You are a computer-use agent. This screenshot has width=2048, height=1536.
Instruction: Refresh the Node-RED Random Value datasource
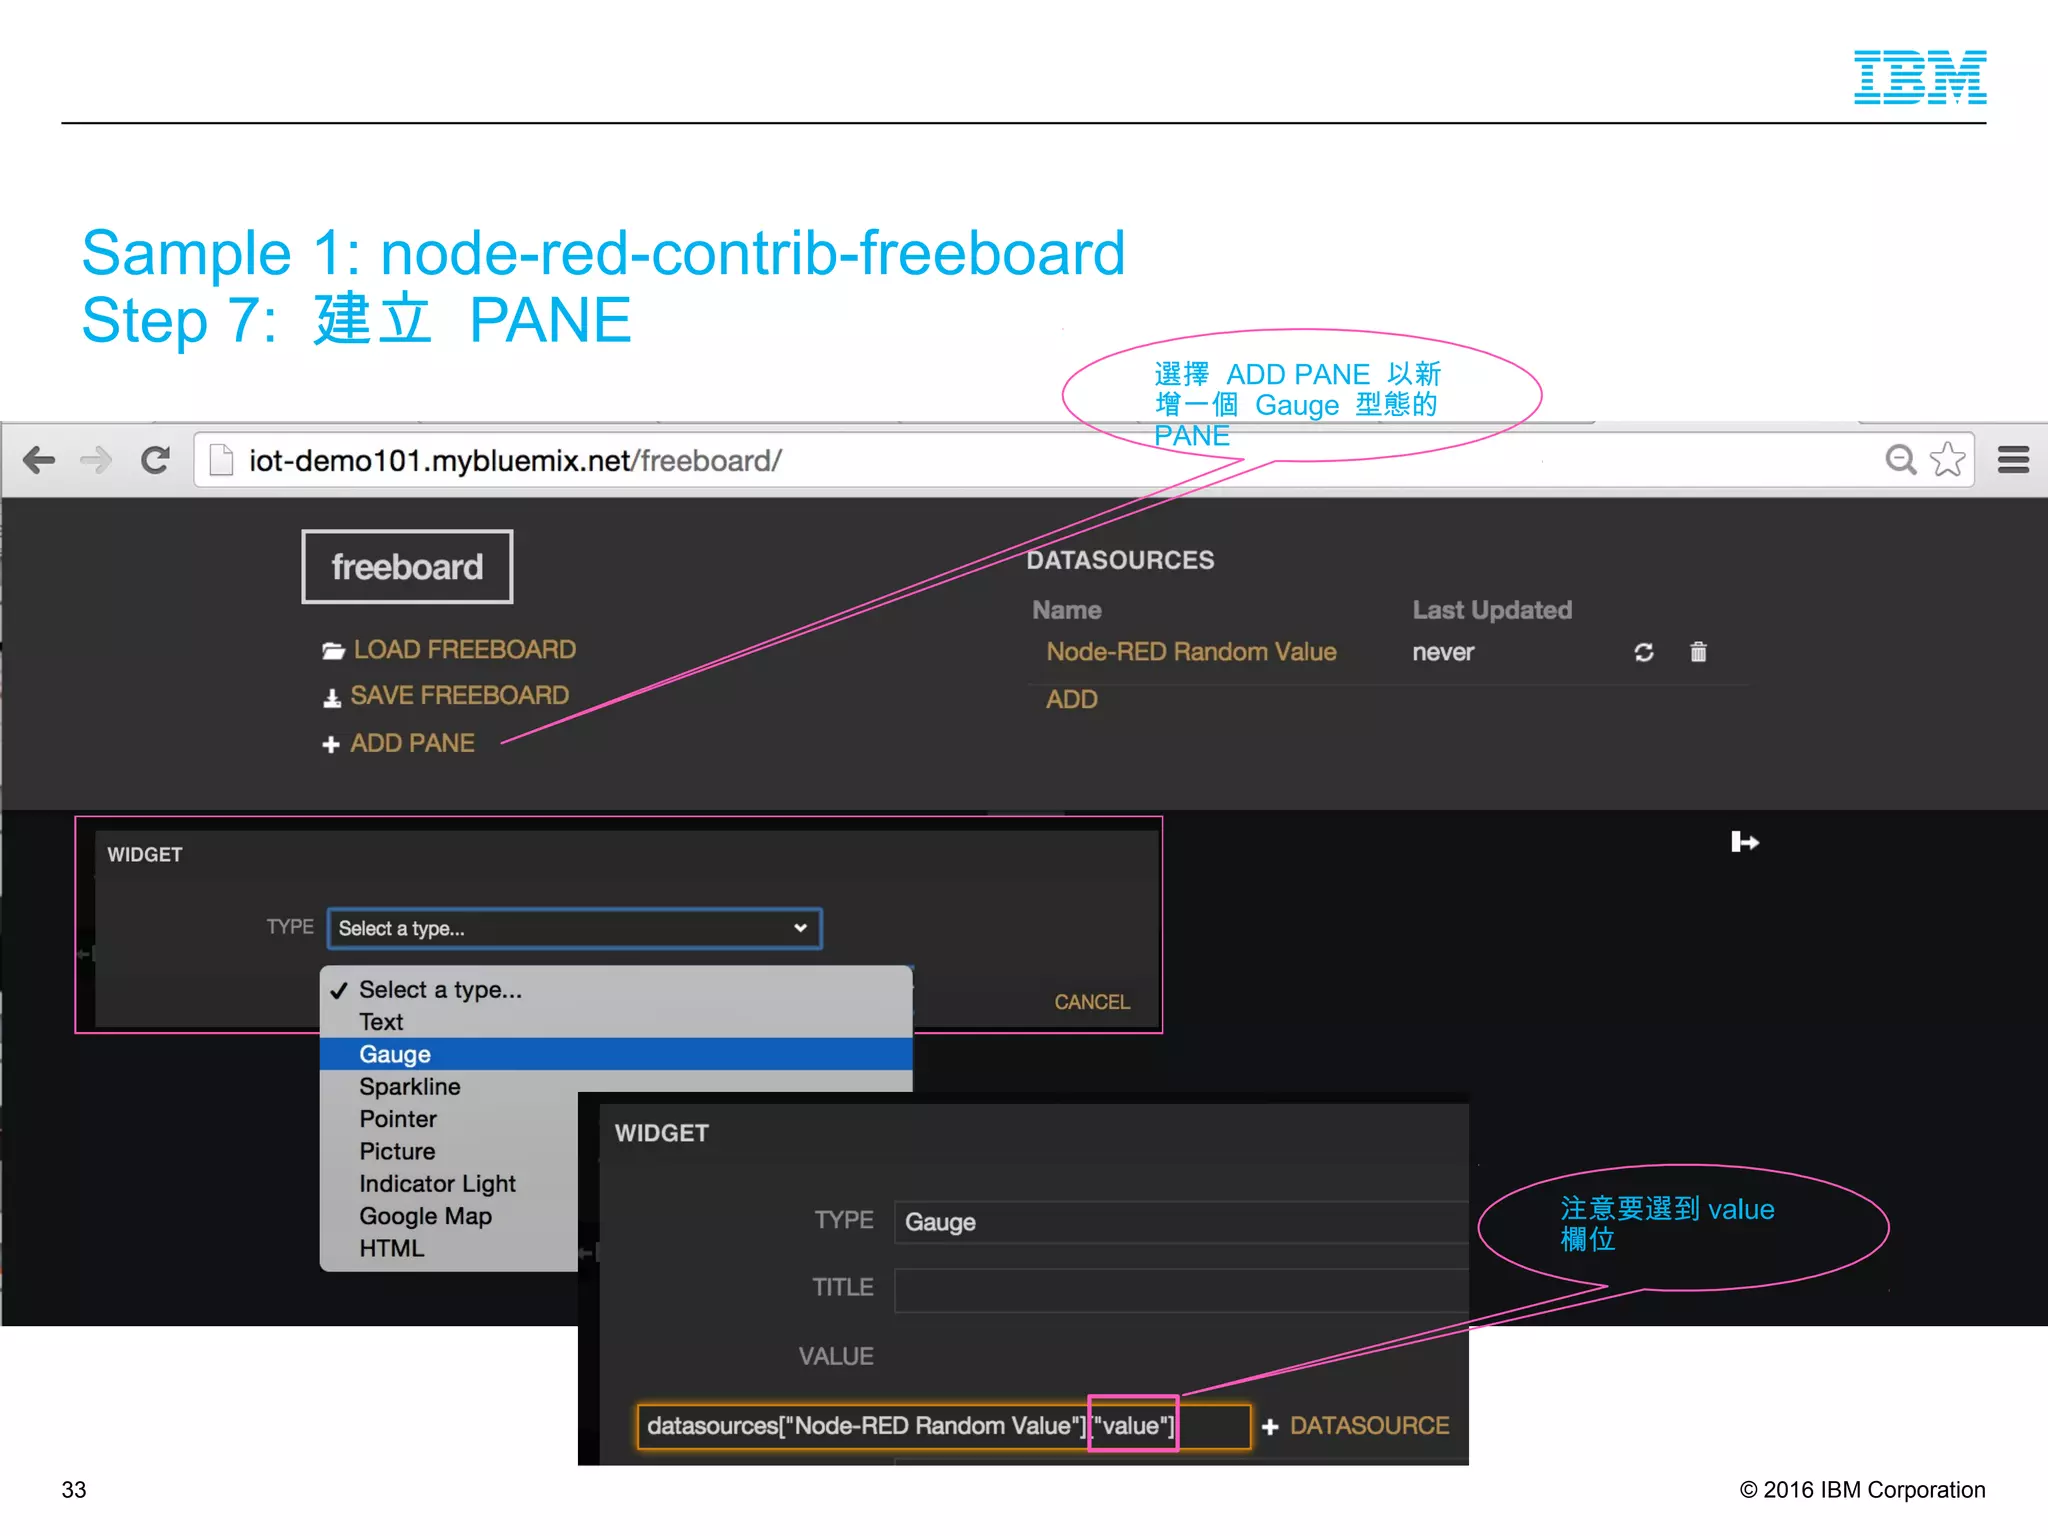click(1643, 653)
